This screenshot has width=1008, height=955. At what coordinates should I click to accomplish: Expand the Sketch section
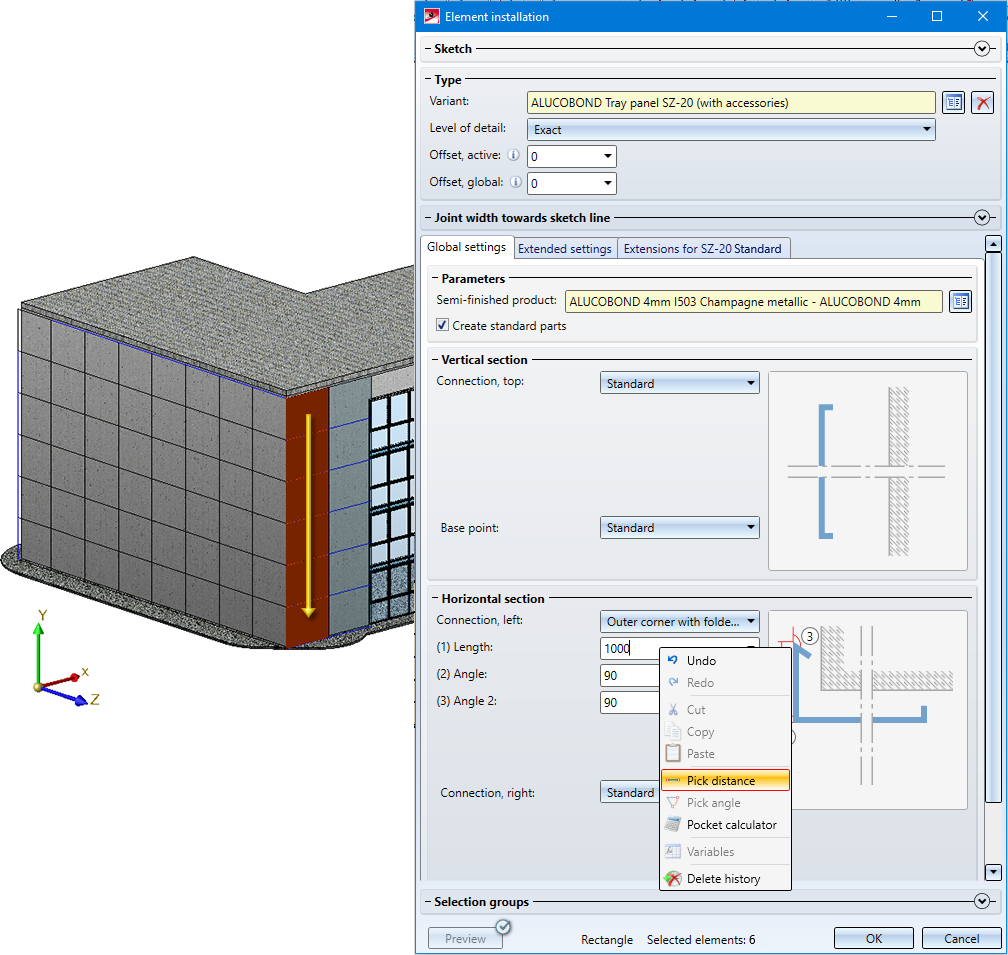(982, 48)
